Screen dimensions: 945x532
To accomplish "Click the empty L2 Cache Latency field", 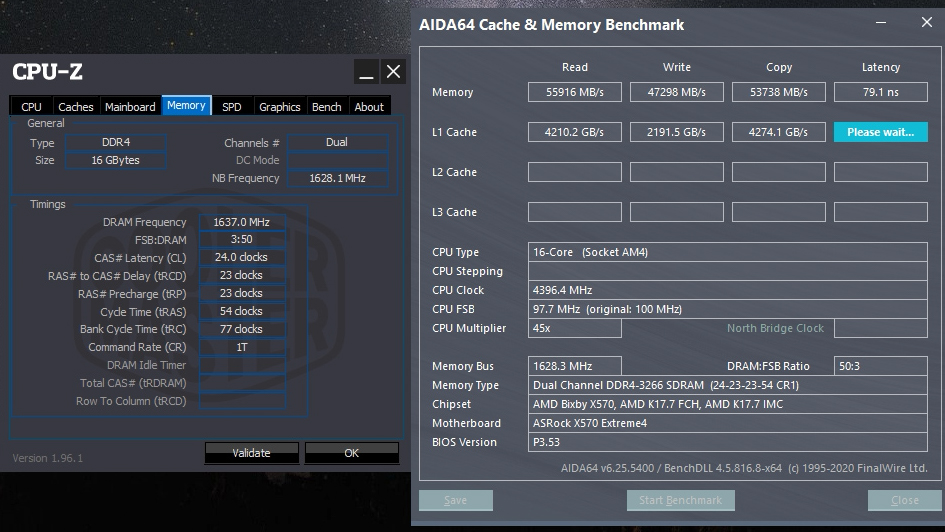I will 881,172.
